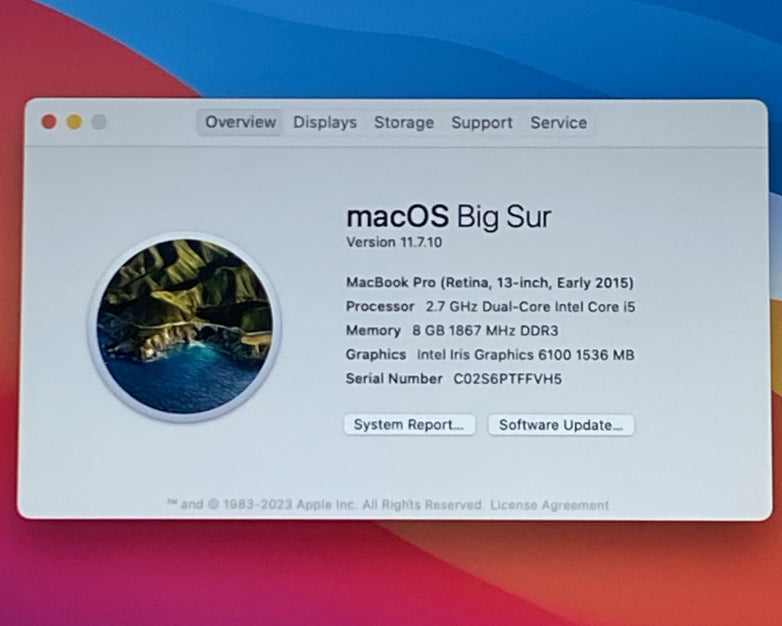The height and width of the screenshot is (626, 782).
Task: Click the Processor information line
Action: tap(490, 307)
